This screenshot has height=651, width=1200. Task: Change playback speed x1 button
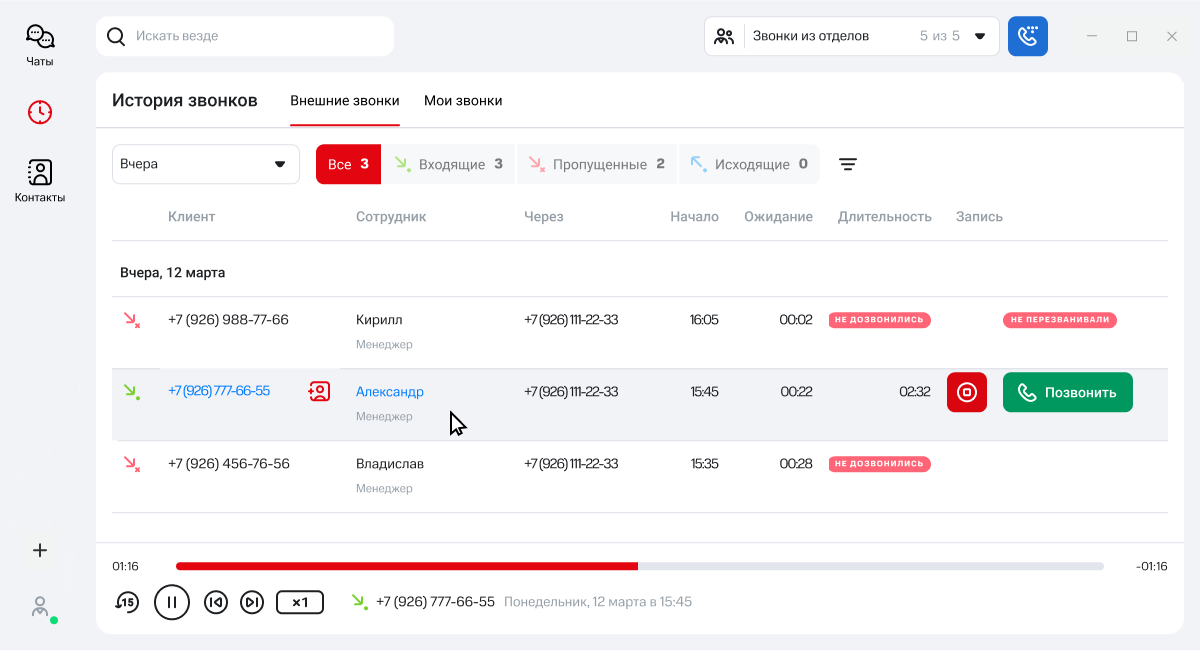click(x=299, y=602)
